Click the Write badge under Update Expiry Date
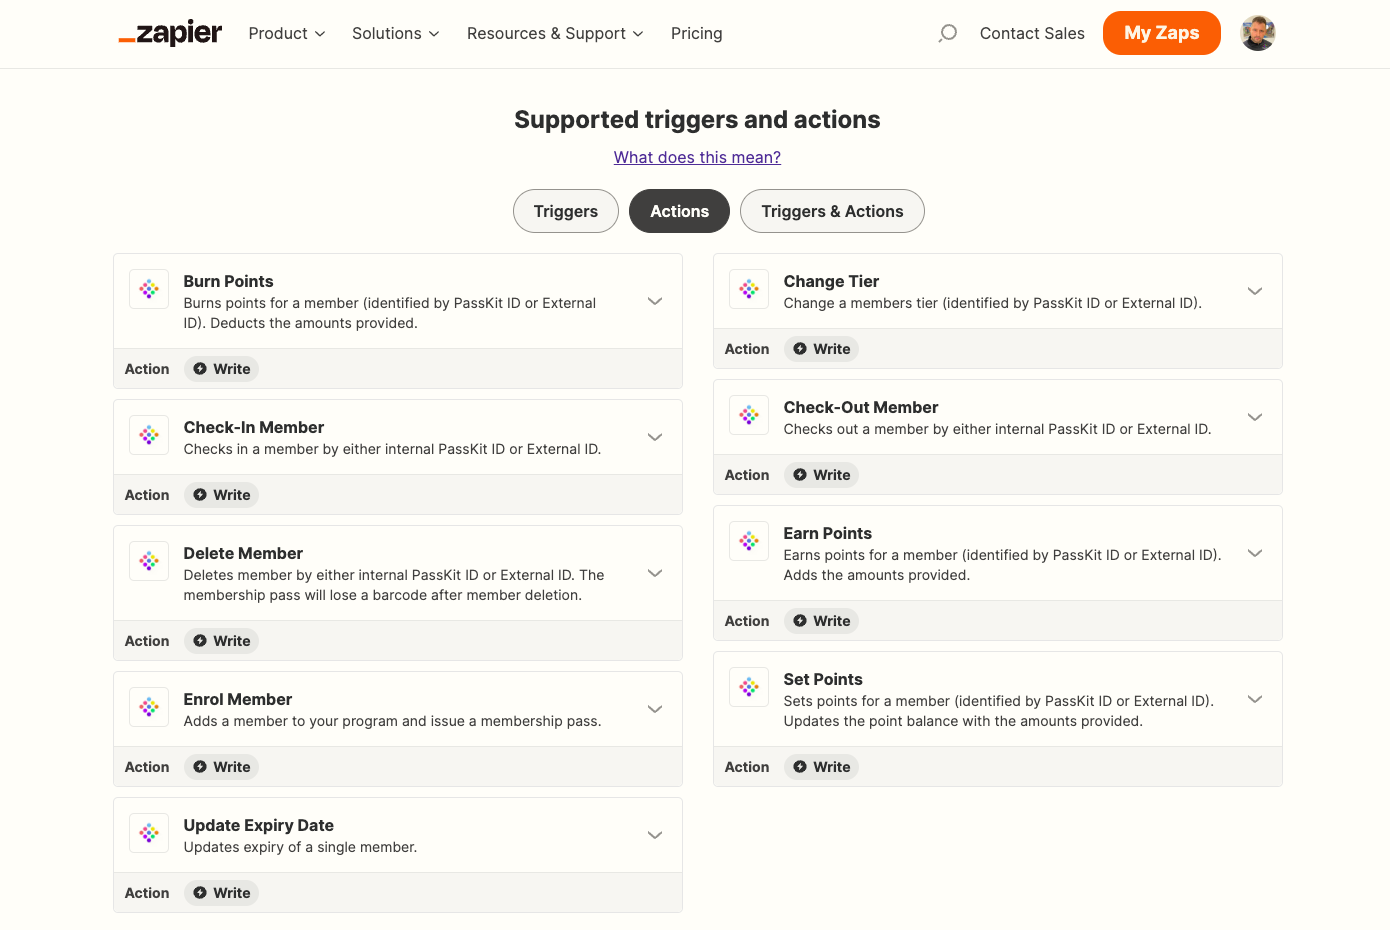This screenshot has width=1390, height=930. click(x=221, y=893)
